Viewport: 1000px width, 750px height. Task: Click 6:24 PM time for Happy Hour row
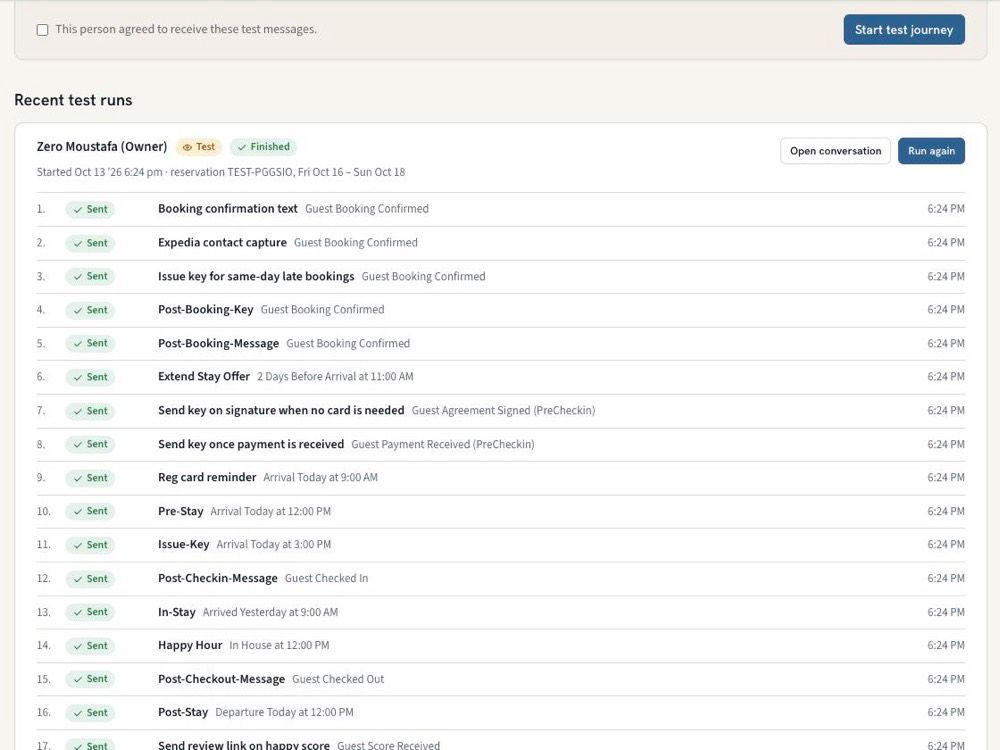pos(946,645)
